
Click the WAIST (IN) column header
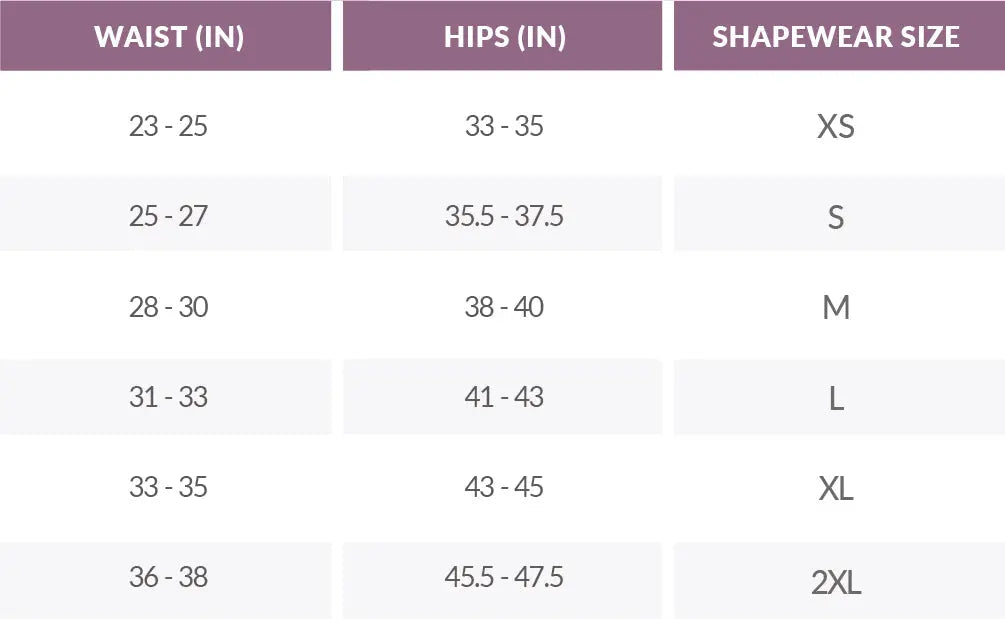(168, 37)
